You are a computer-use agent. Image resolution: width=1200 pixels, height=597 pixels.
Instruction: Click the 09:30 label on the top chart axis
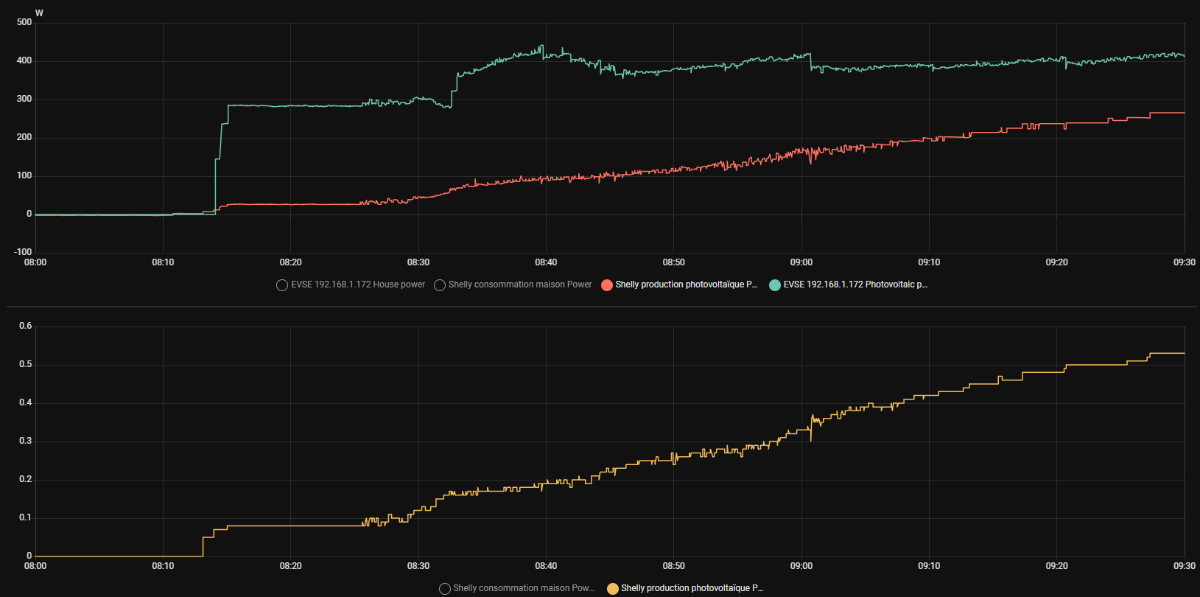(1184, 262)
